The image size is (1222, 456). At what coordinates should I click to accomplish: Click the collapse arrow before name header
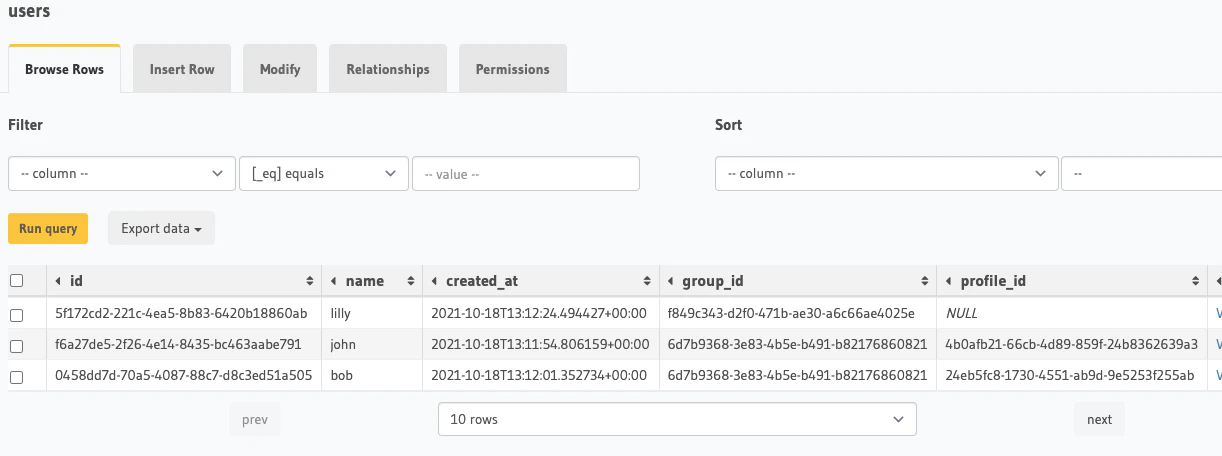tap(334, 281)
